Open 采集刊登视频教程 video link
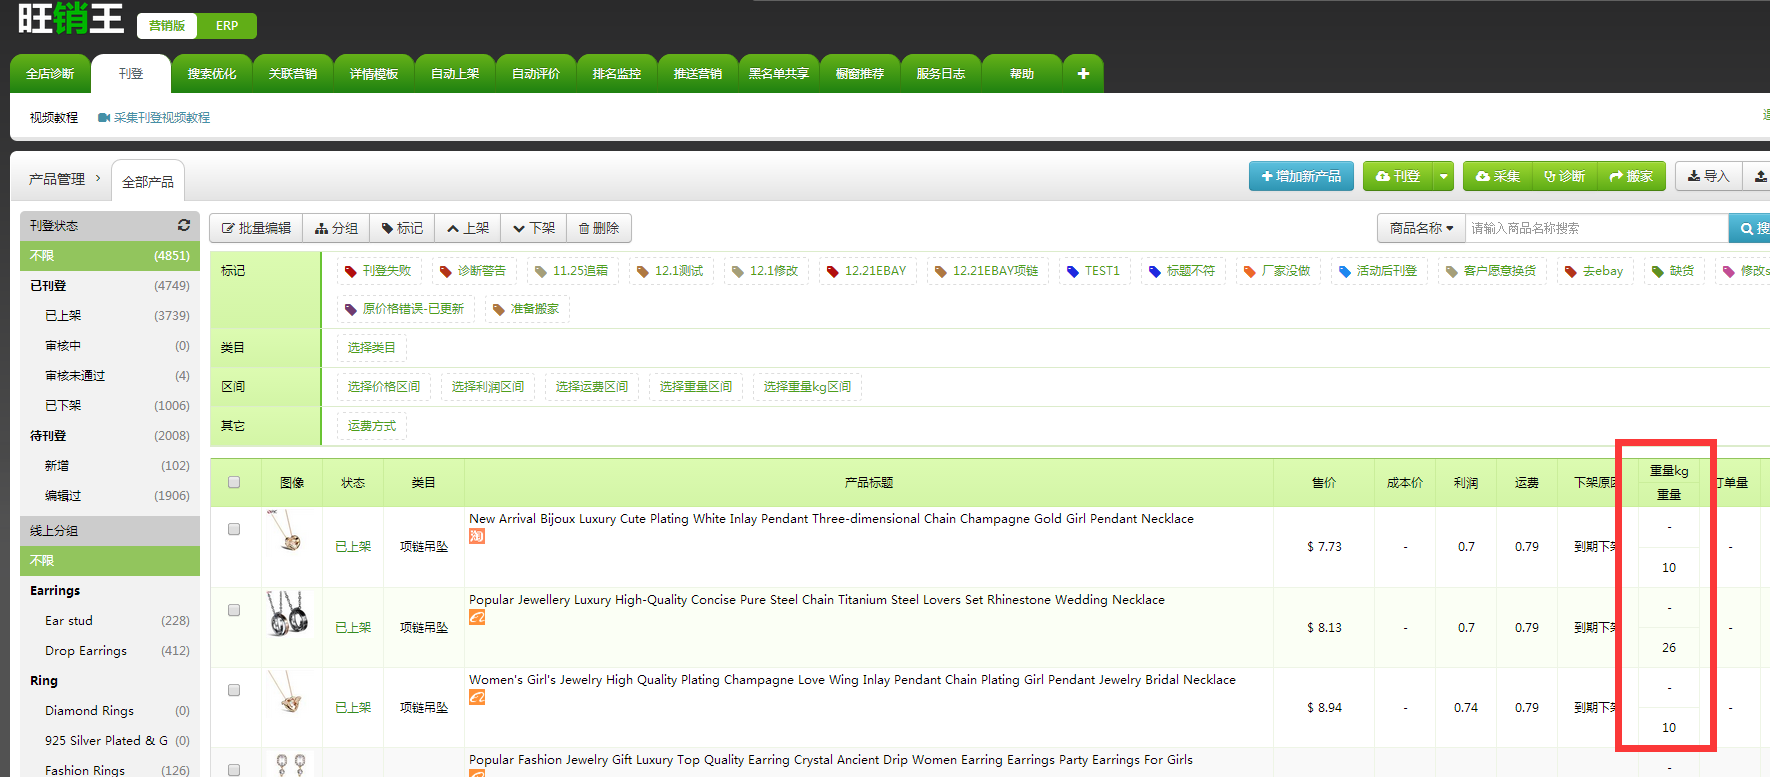Viewport: 1770px width, 777px height. point(154,118)
